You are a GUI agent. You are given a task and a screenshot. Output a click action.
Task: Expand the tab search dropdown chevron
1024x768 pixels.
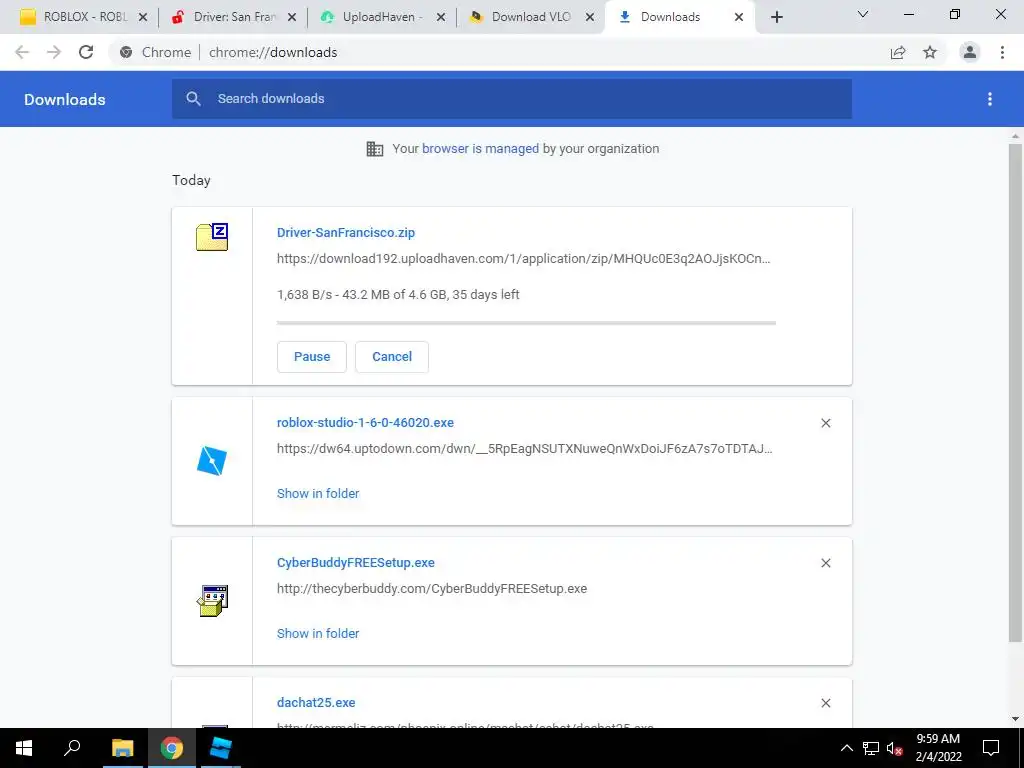point(863,14)
